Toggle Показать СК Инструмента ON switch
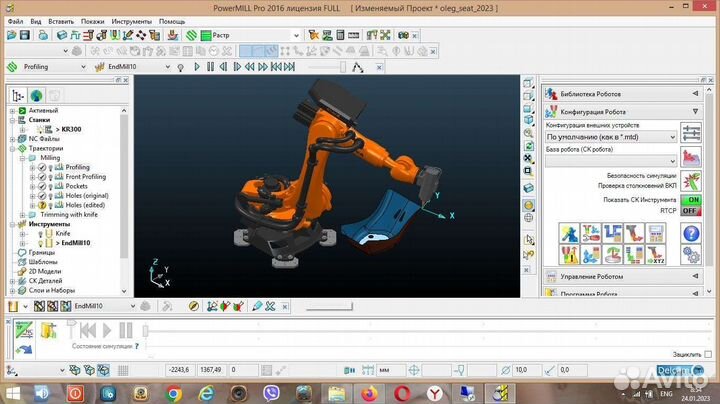 click(691, 200)
